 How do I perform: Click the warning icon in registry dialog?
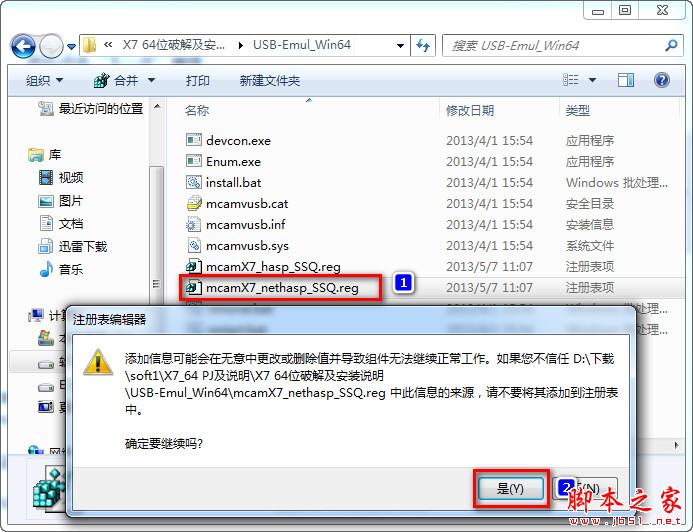tap(98, 362)
